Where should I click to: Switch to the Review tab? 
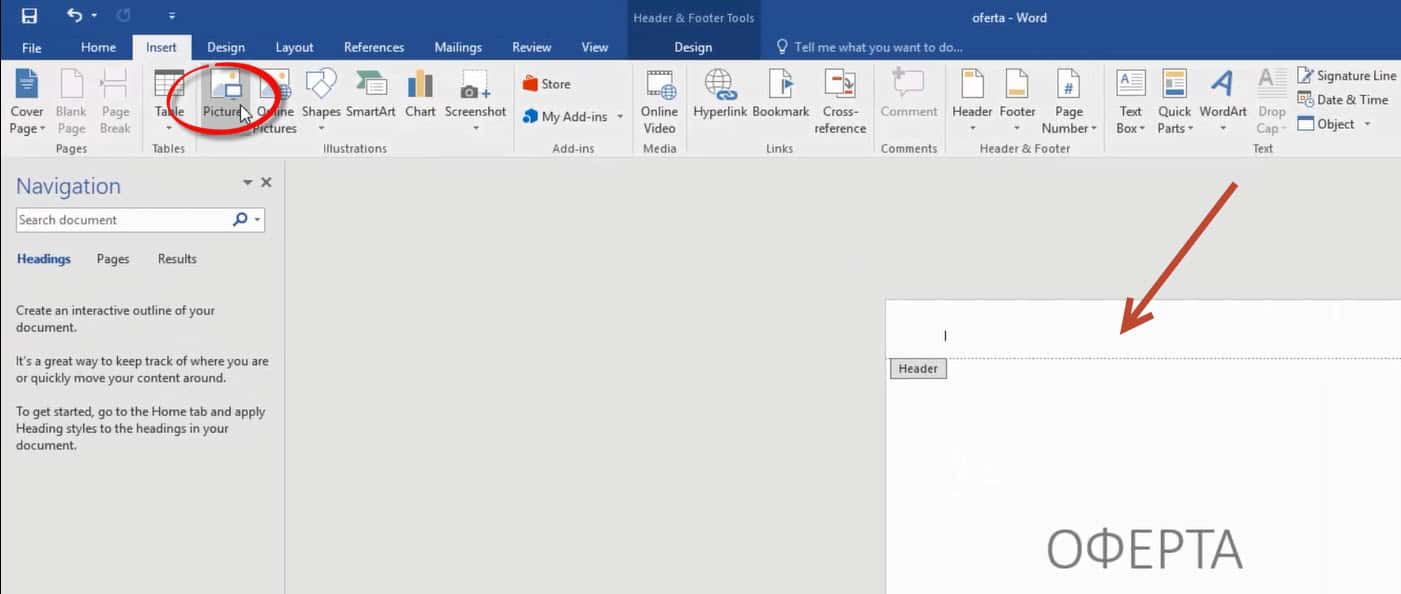(x=531, y=47)
